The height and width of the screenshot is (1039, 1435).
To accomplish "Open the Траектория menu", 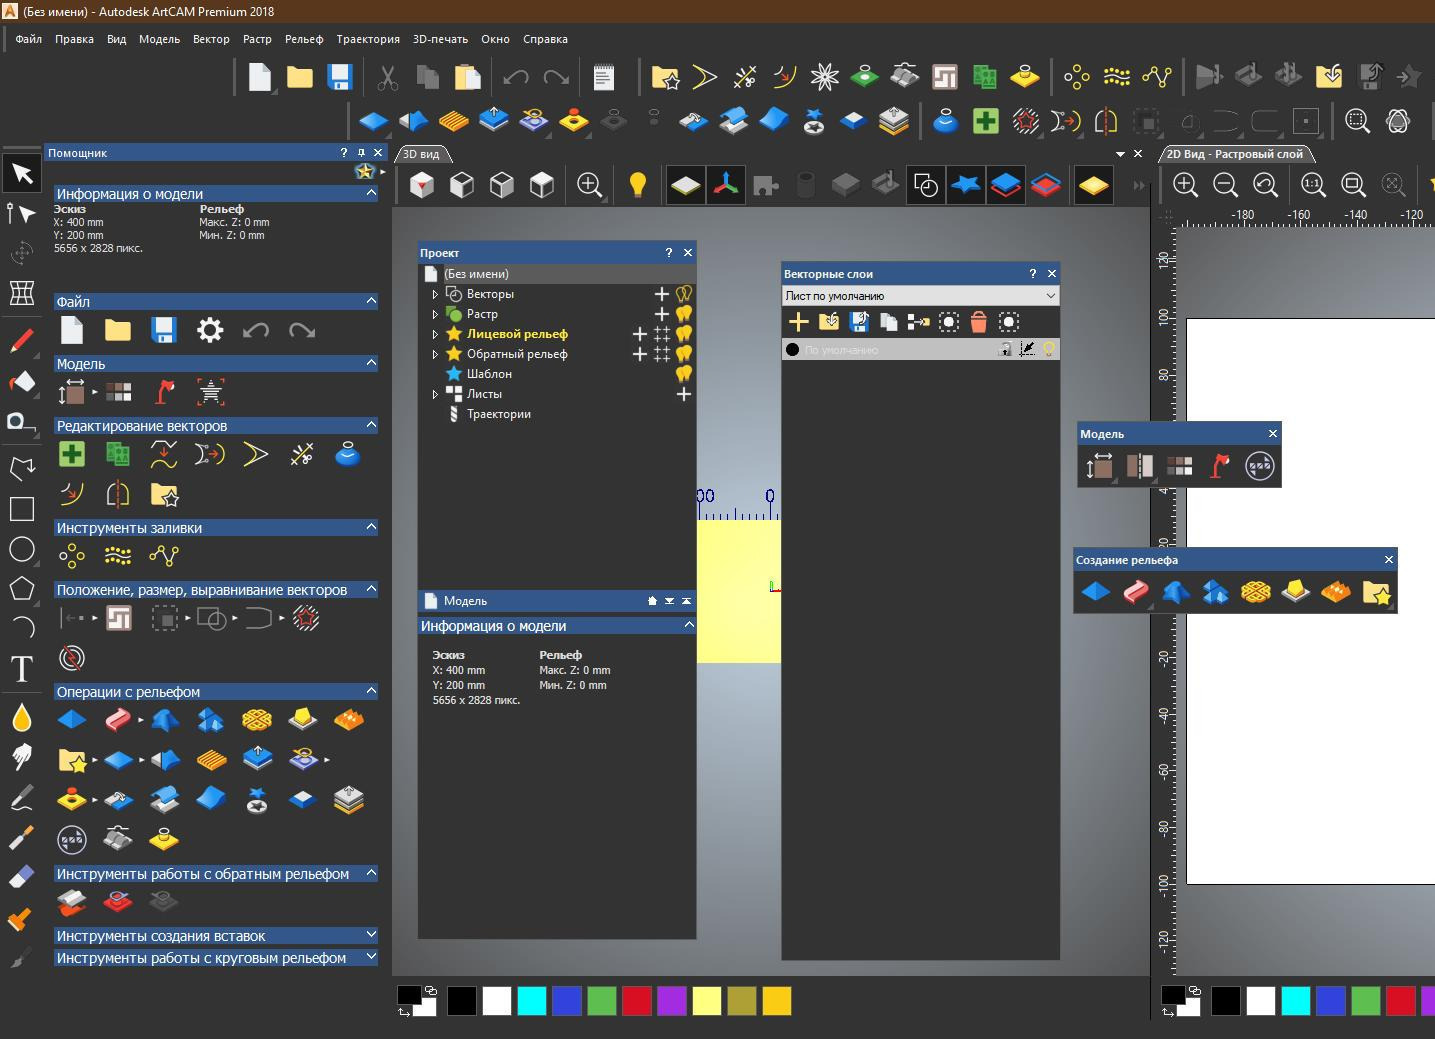I will click(x=368, y=39).
